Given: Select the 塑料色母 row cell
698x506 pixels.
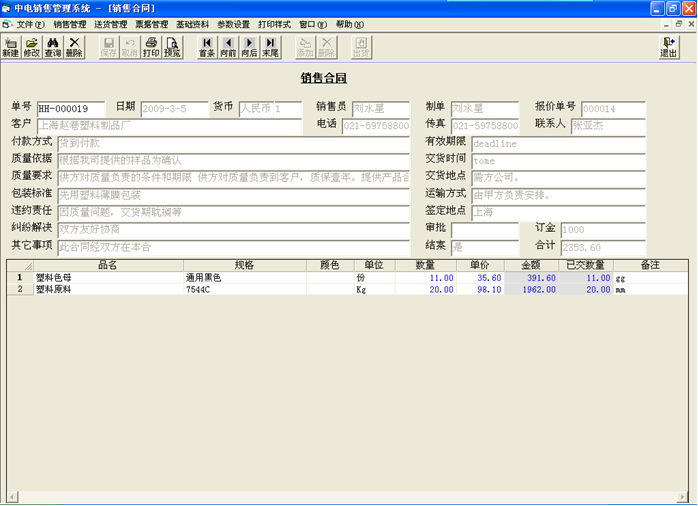Looking at the screenshot, I should (x=108, y=278).
